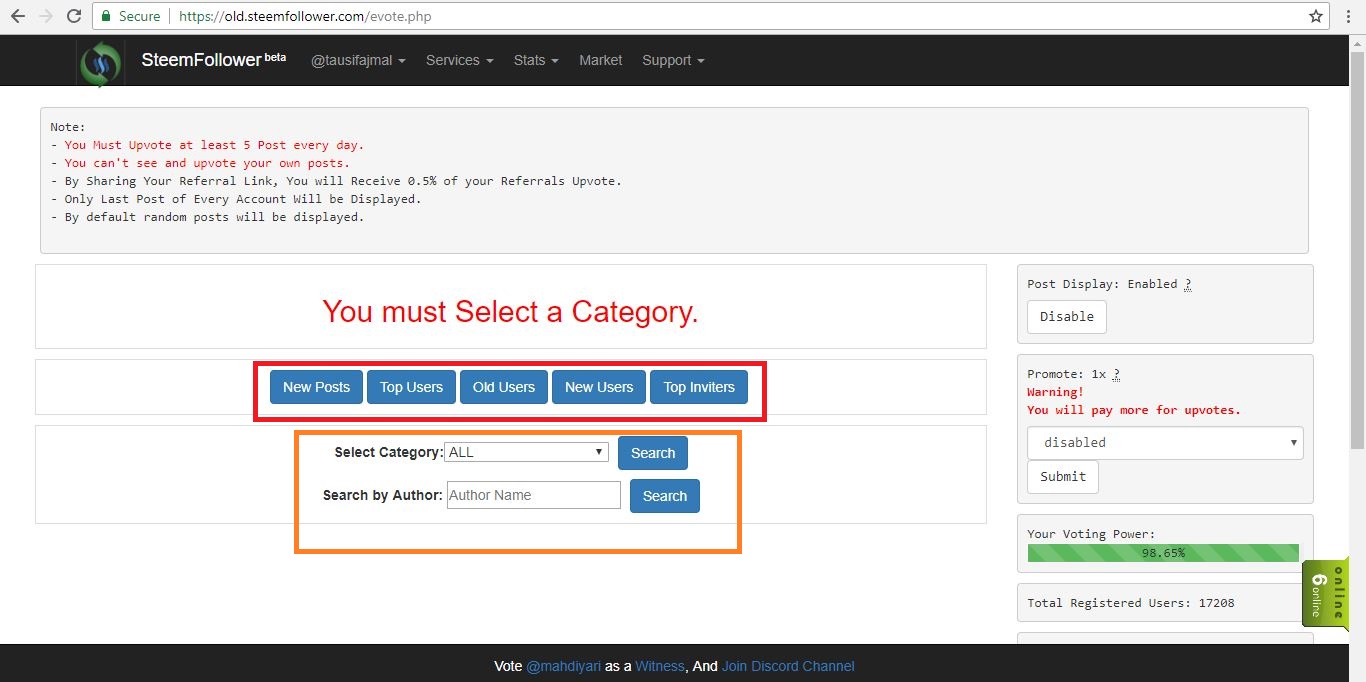Screen dimensions: 1366x682
Task: Click 'By Sharing Your Referral Link' note line
Action: pyautogui.click(x=343, y=181)
